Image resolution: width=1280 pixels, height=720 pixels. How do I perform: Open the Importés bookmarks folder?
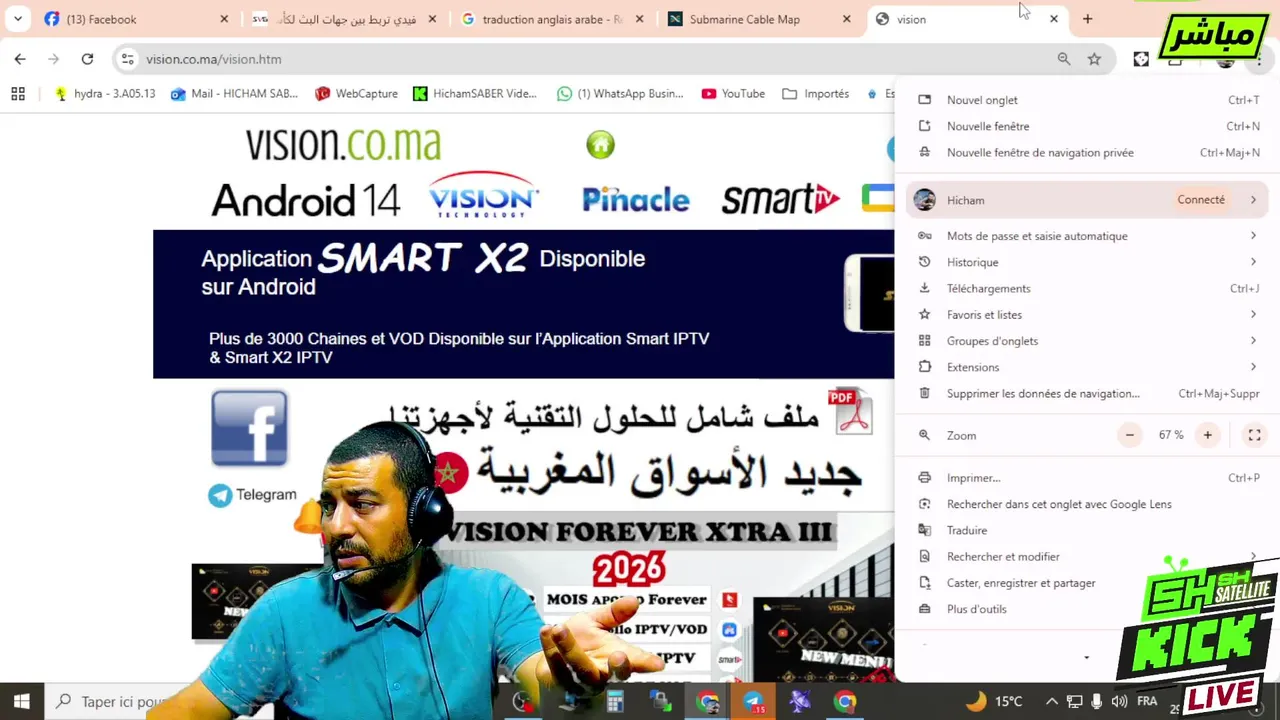(x=815, y=94)
